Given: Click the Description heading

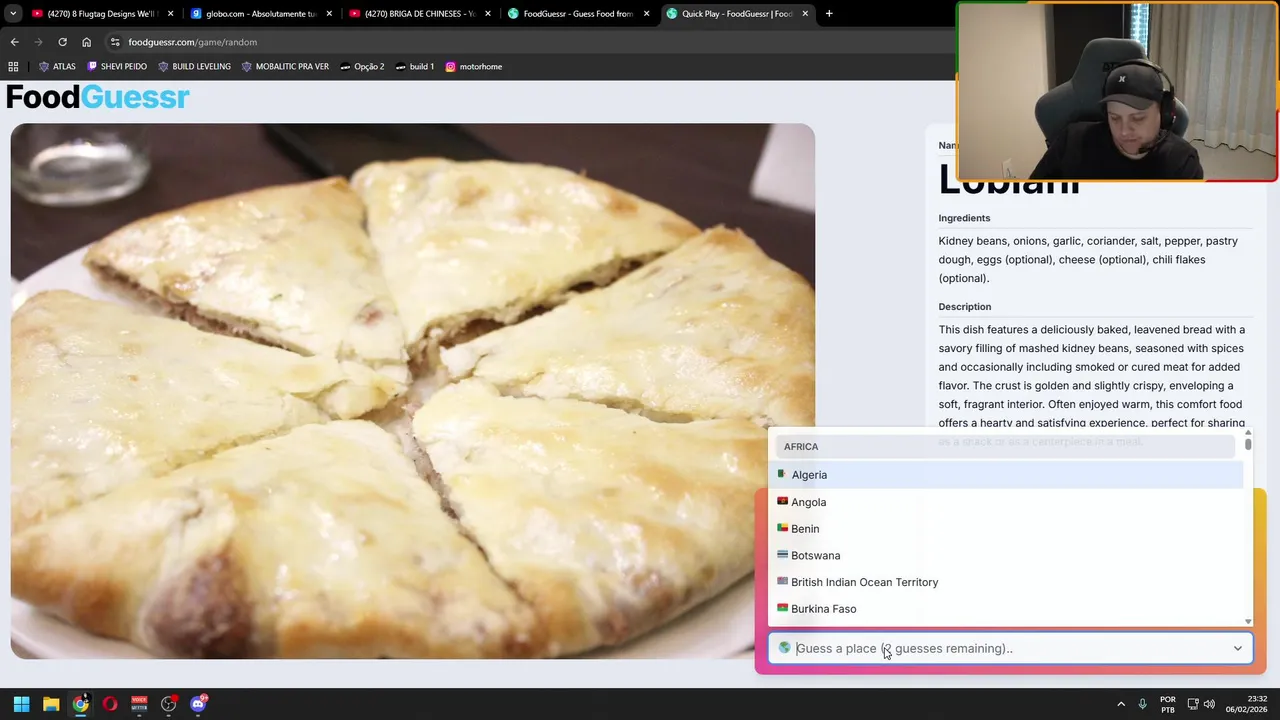Looking at the screenshot, I should click(x=965, y=307).
